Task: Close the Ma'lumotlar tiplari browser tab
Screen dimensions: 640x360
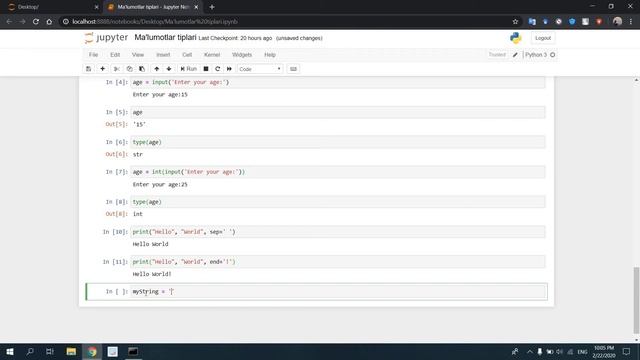Action: pos(196,7)
